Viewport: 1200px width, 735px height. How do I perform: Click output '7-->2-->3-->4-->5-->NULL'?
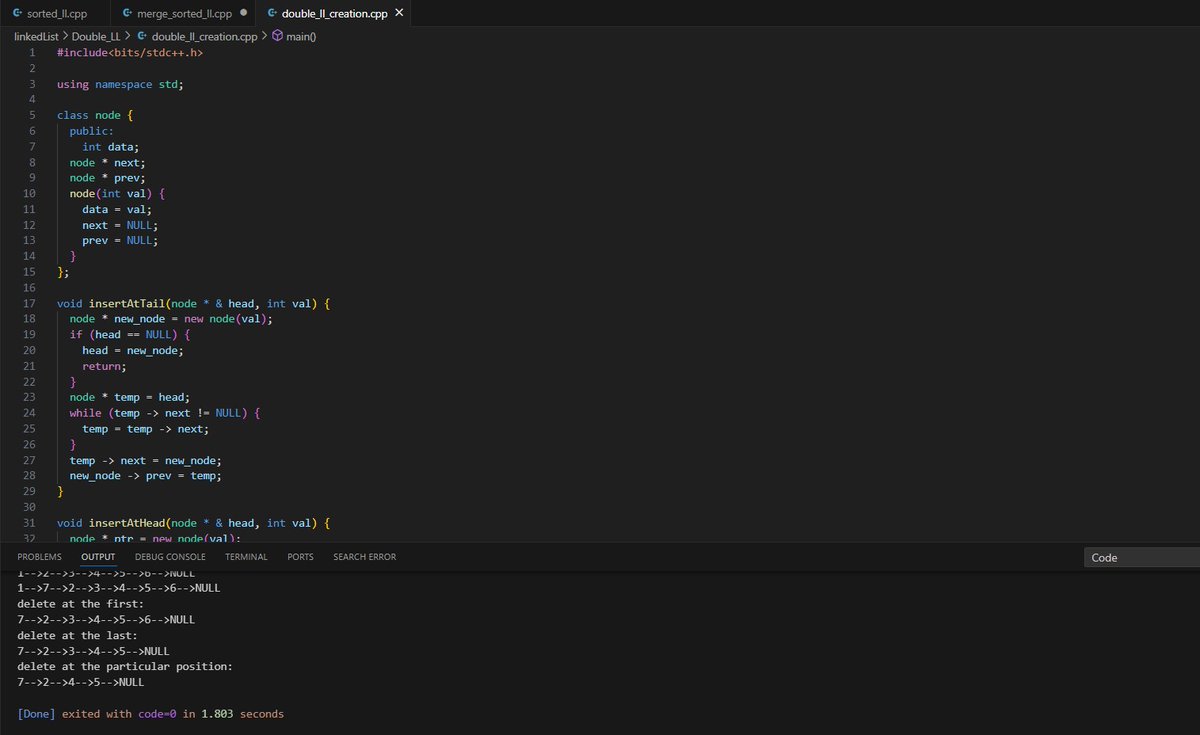[93, 651]
